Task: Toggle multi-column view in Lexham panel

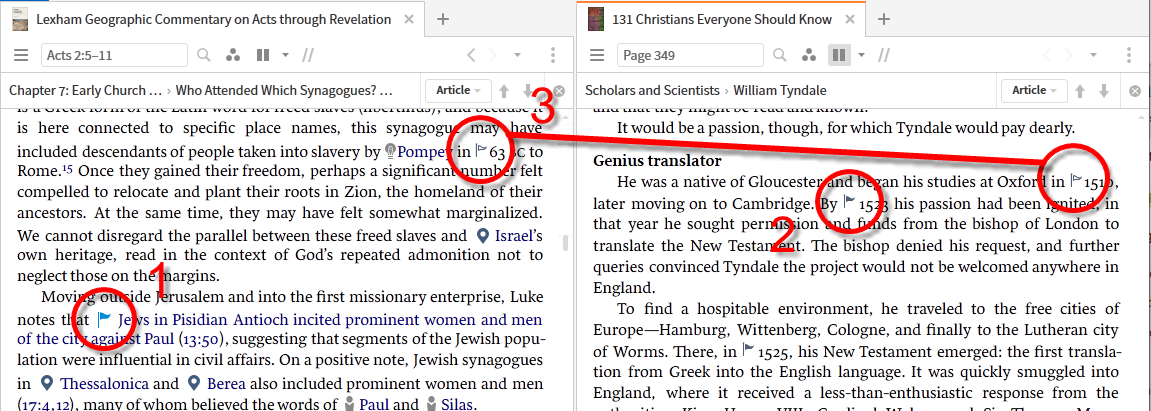Action: pyautogui.click(x=263, y=55)
